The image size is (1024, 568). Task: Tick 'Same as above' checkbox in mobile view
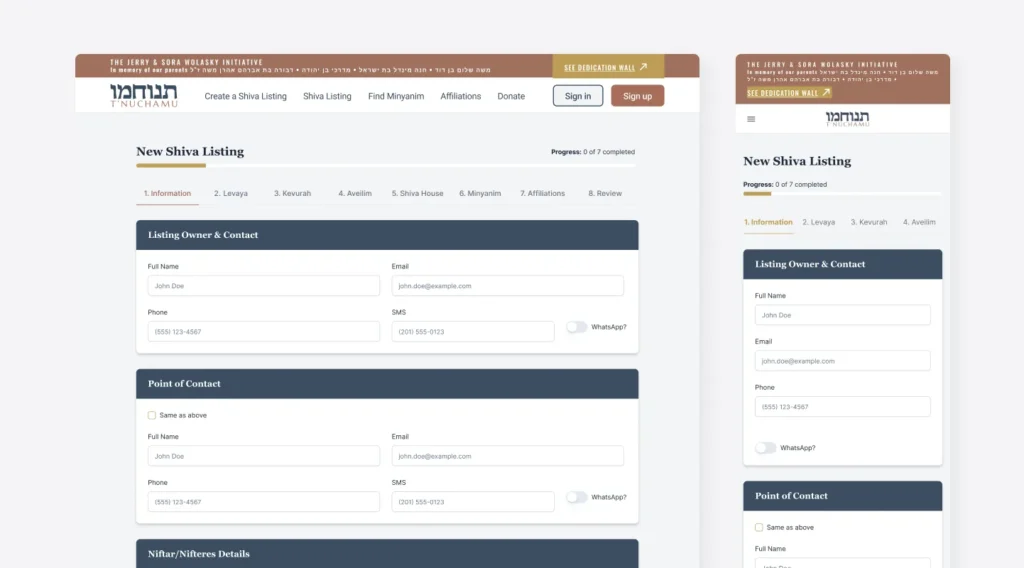(759, 527)
